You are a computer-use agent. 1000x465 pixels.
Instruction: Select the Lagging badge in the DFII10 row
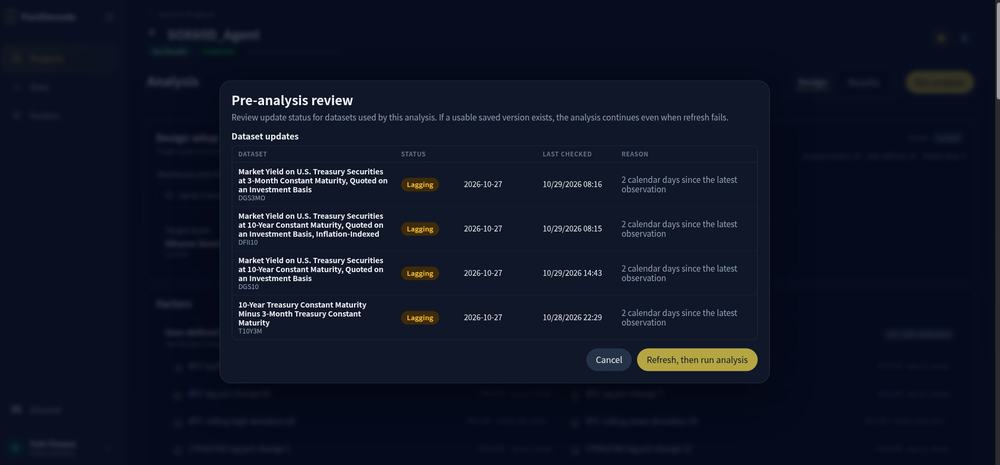tap(420, 229)
